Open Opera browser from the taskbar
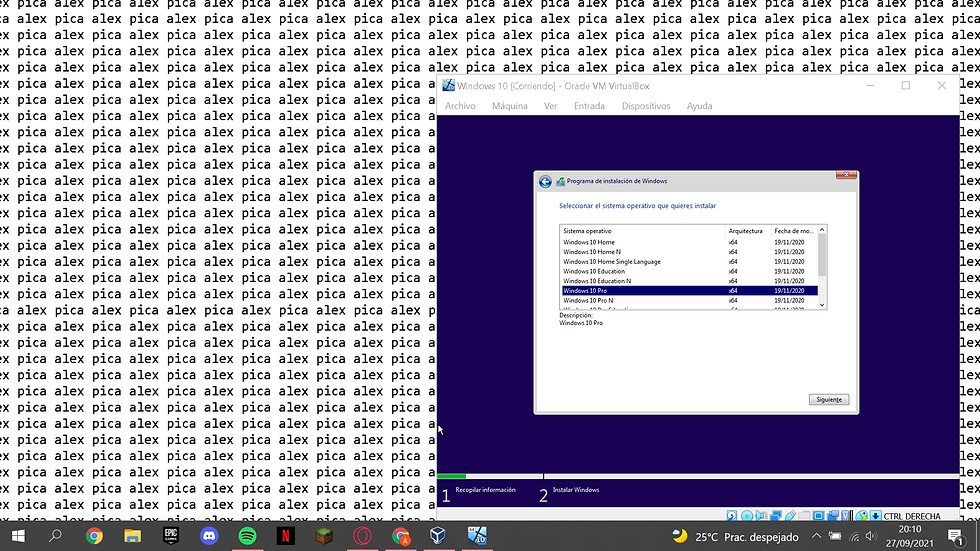Image resolution: width=980 pixels, height=551 pixels. point(362,536)
